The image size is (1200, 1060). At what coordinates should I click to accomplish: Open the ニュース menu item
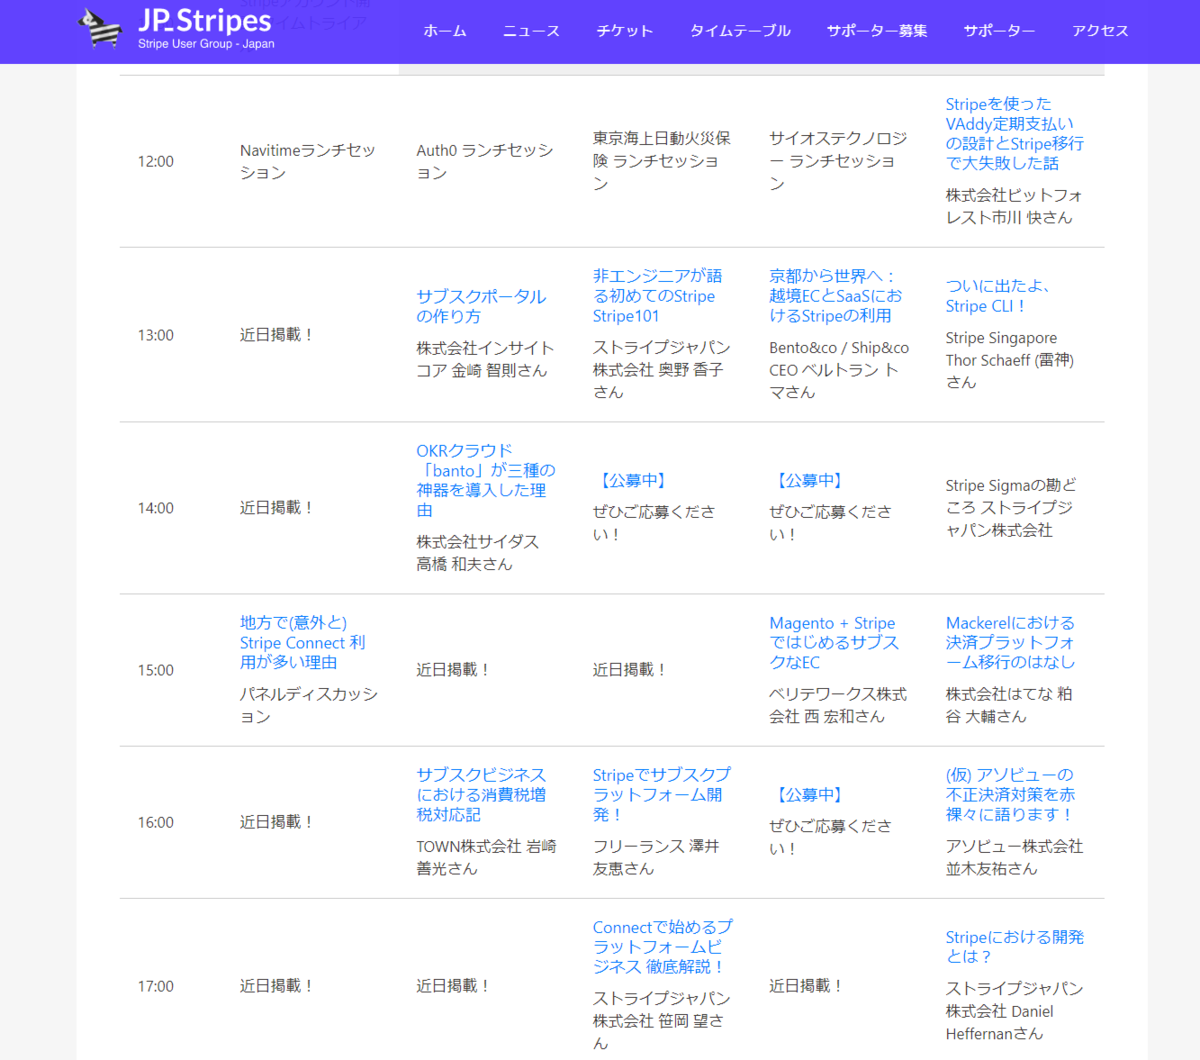[531, 31]
